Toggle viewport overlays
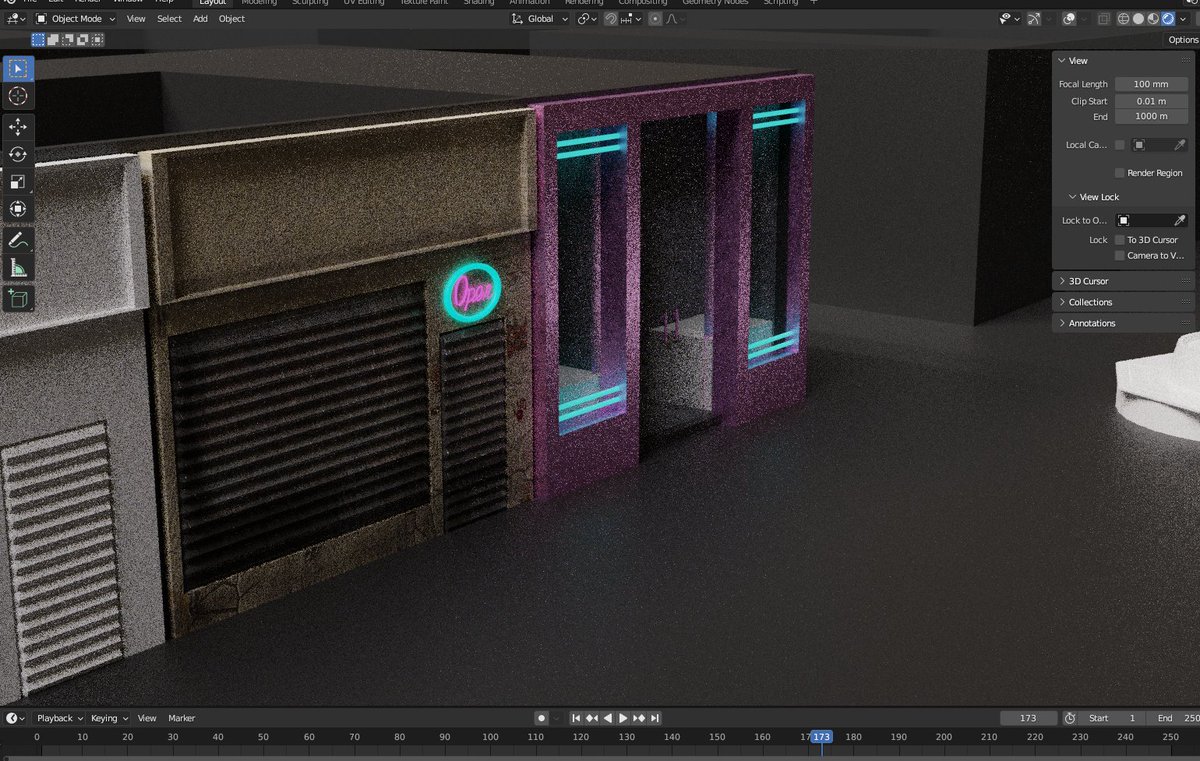The image size is (1200, 761). [1069, 18]
